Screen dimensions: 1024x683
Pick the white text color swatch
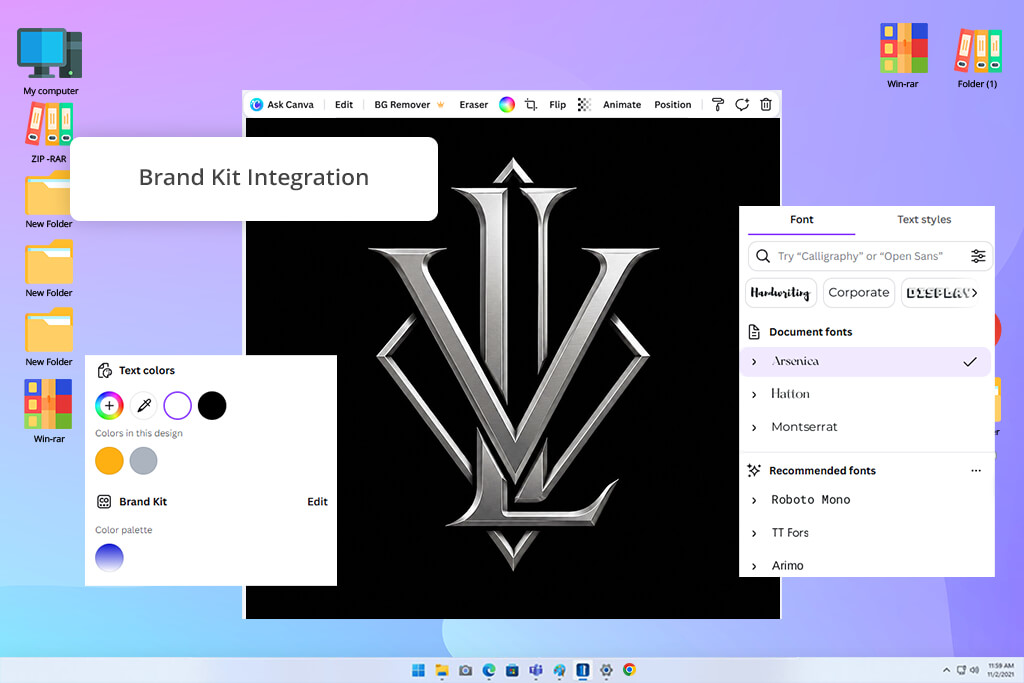tap(178, 405)
